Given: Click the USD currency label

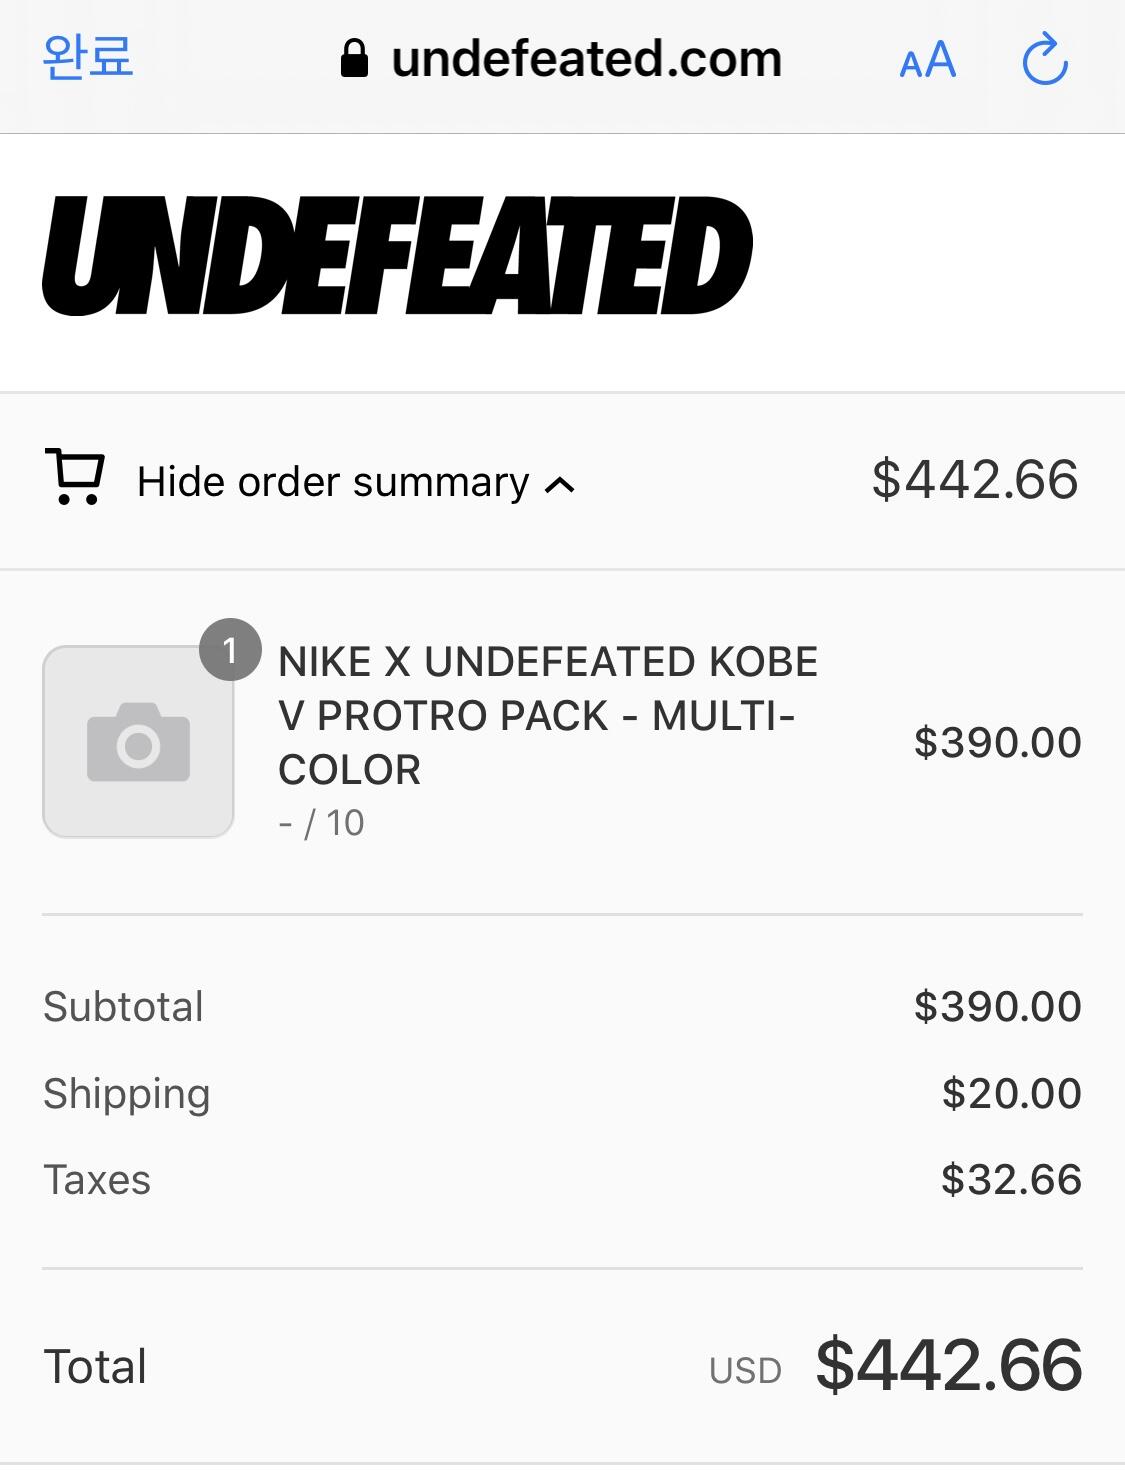Looking at the screenshot, I should click(745, 1370).
